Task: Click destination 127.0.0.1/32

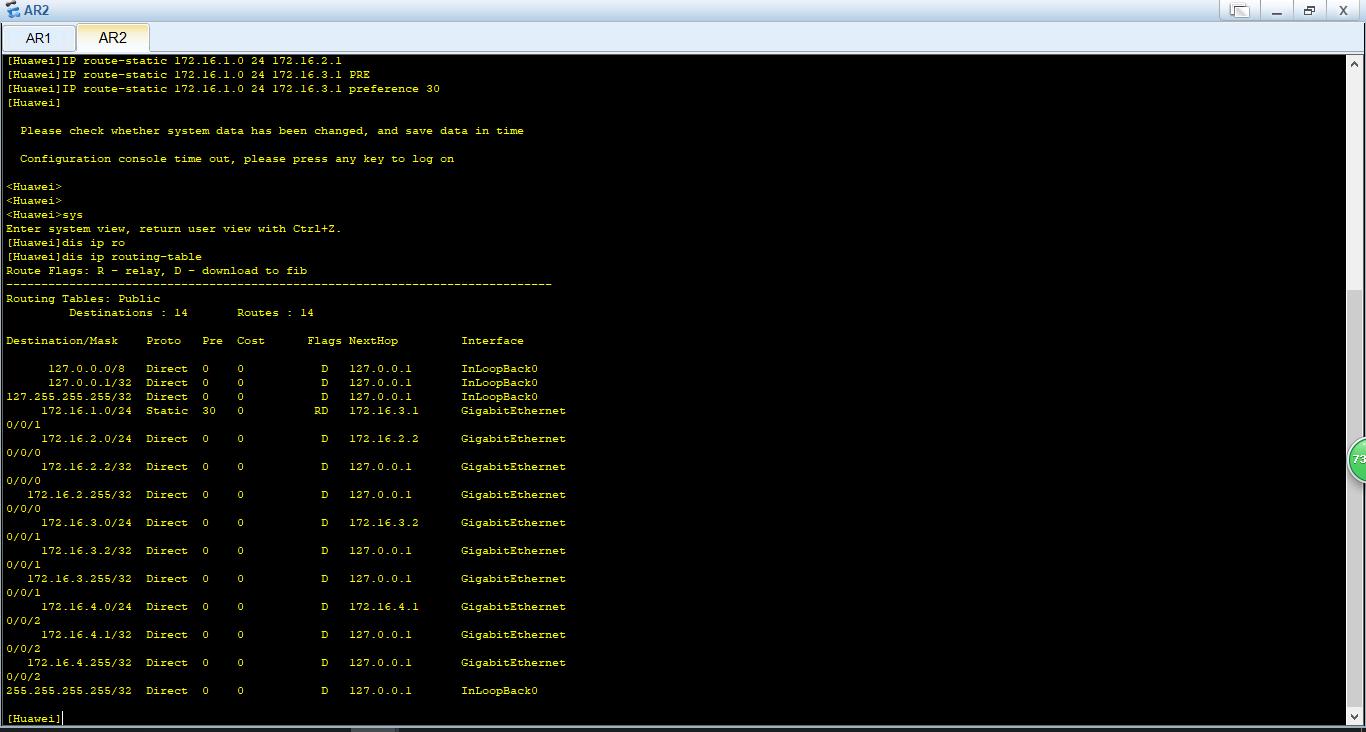Action: pyautogui.click(x=90, y=383)
